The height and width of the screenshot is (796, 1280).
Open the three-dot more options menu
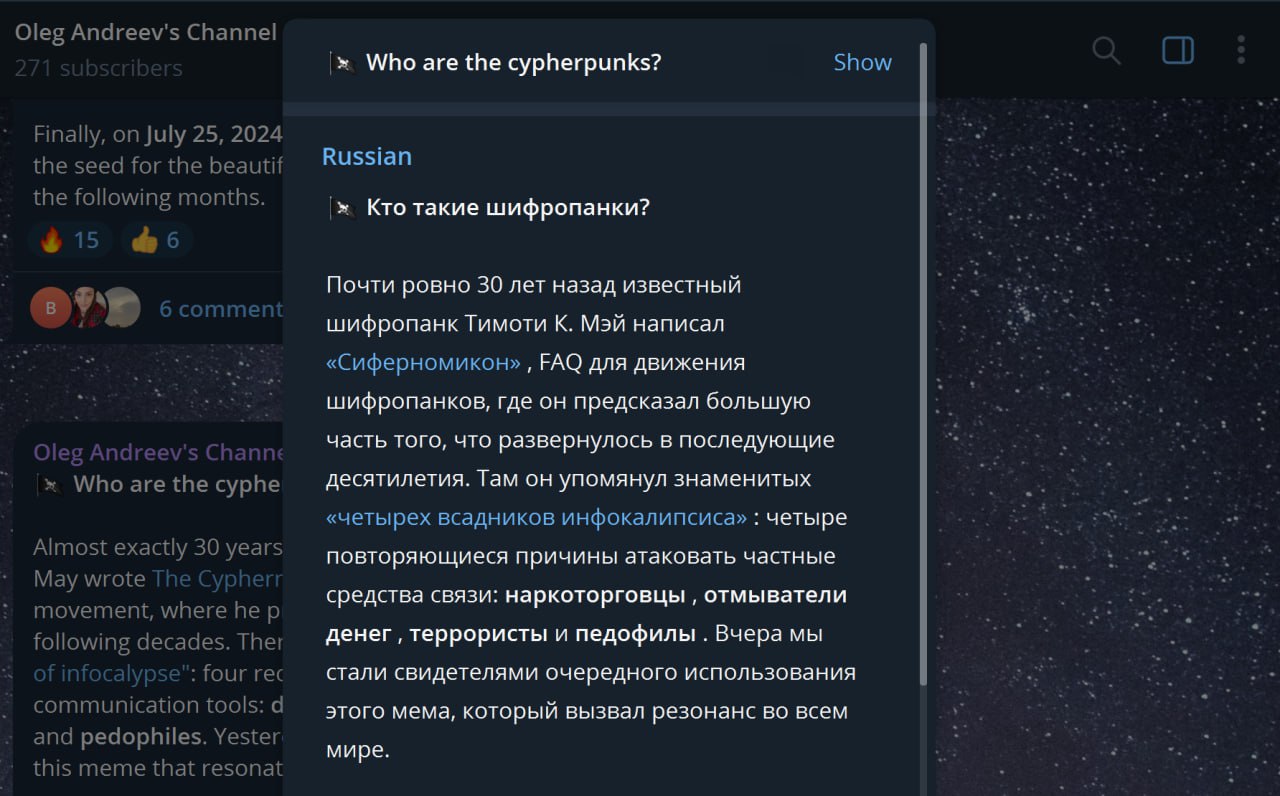(1241, 50)
